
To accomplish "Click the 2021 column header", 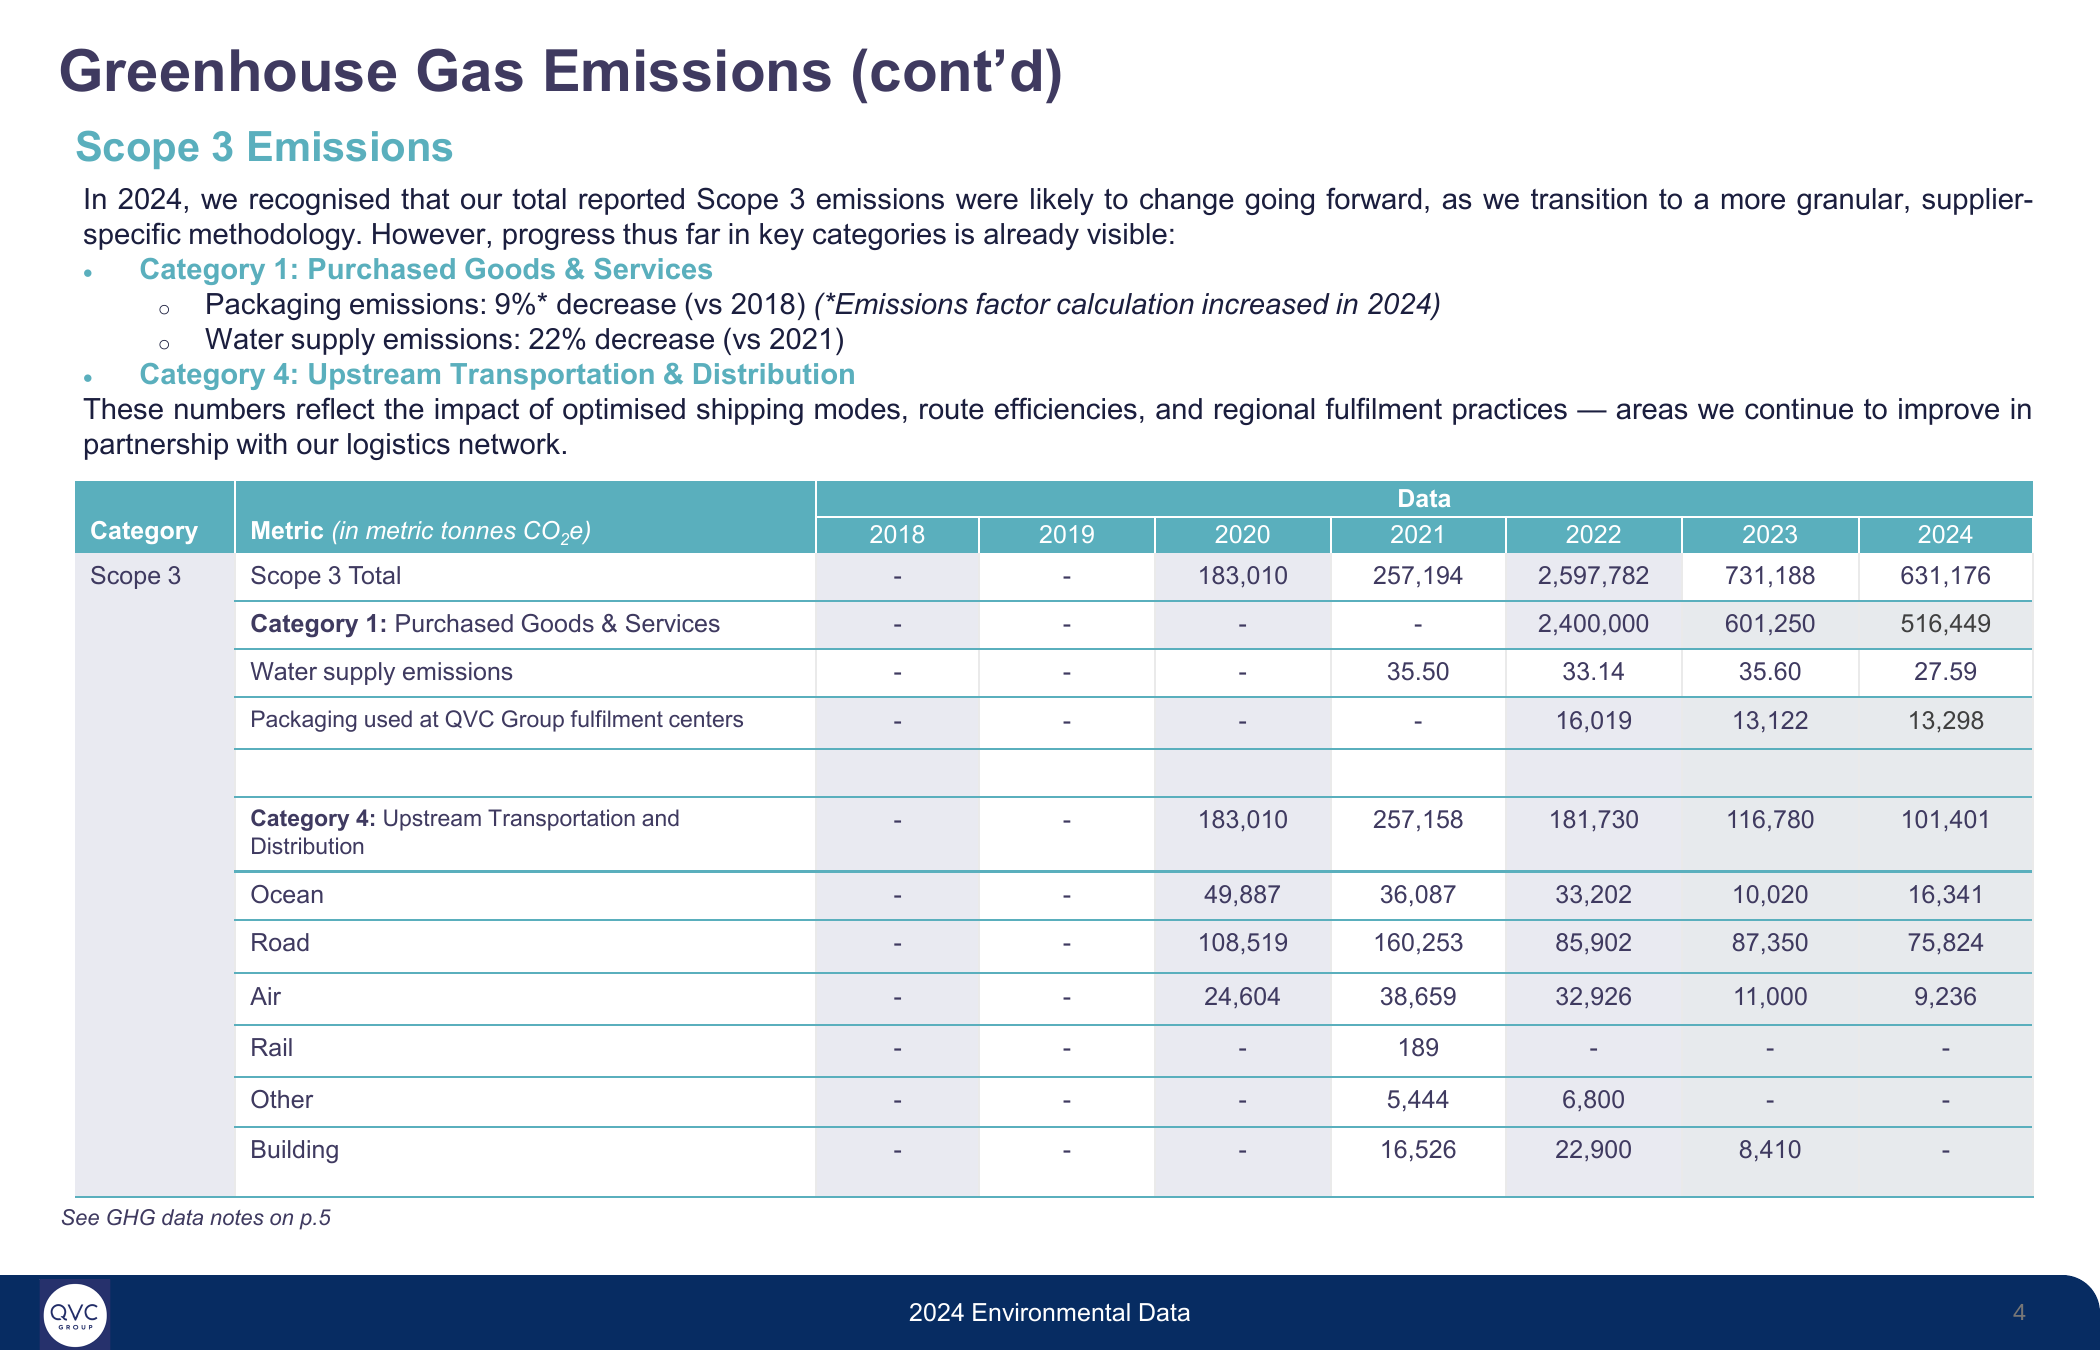I will coord(1417,535).
